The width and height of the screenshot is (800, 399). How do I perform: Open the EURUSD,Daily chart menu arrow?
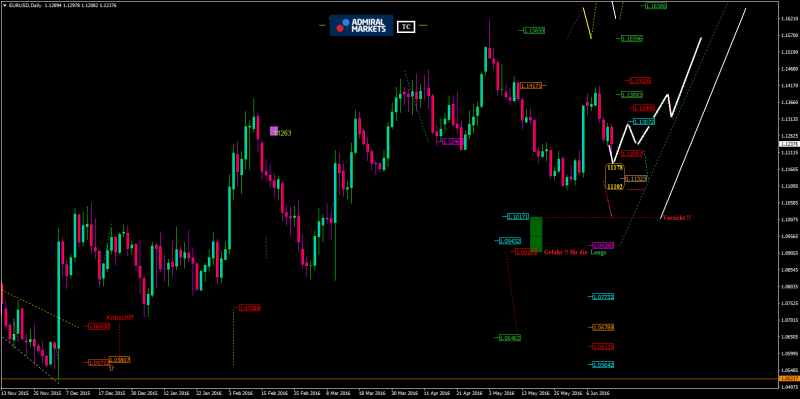point(5,5)
